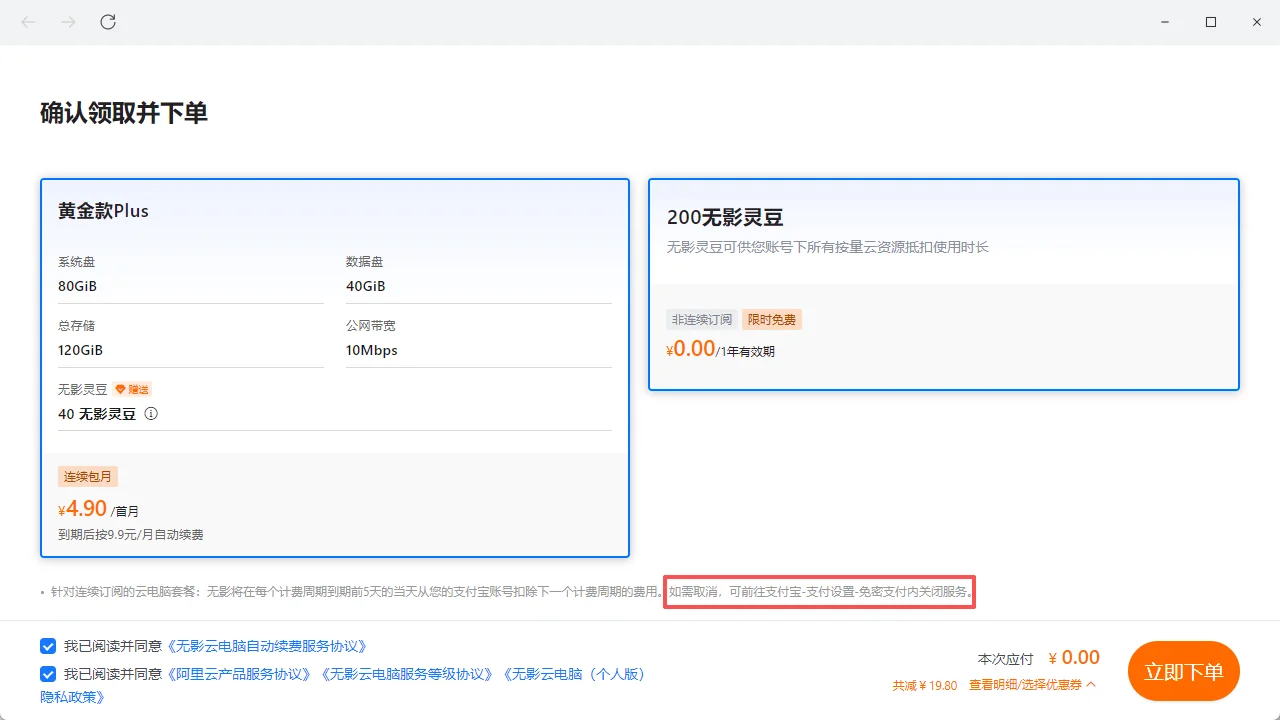Uncheck the 自动续费服务协议 agreement checkbox
The image size is (1280, 720).
pos(48,646)
